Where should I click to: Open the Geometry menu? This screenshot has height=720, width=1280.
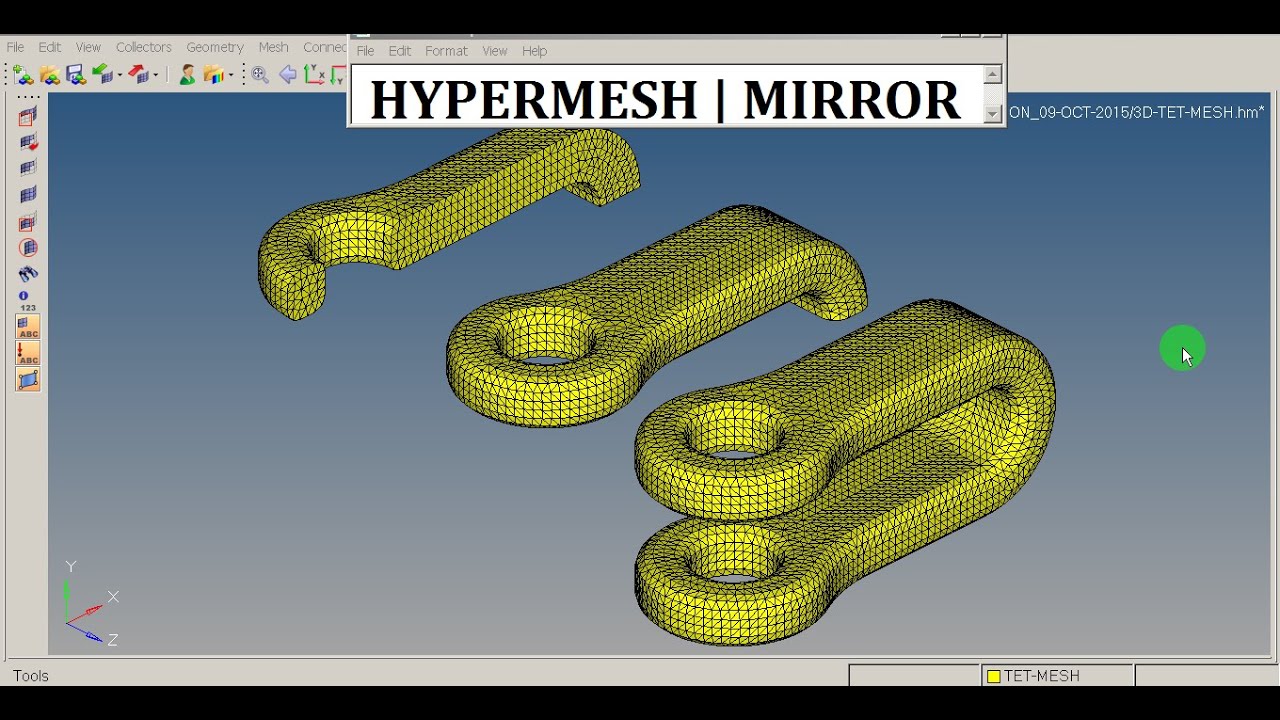pos(215,47)
